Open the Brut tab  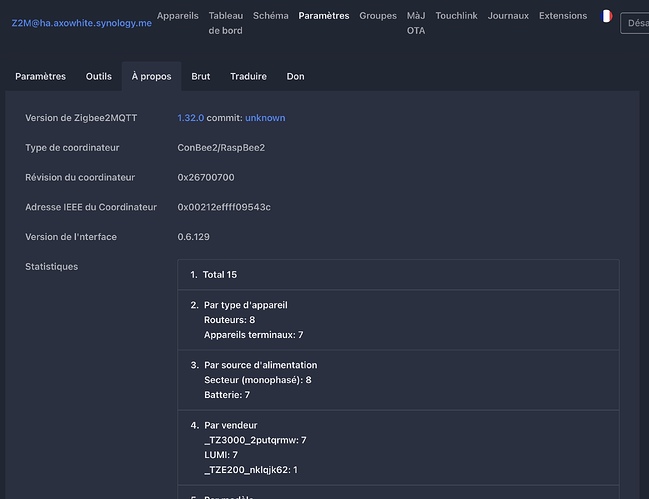point(201,77)
